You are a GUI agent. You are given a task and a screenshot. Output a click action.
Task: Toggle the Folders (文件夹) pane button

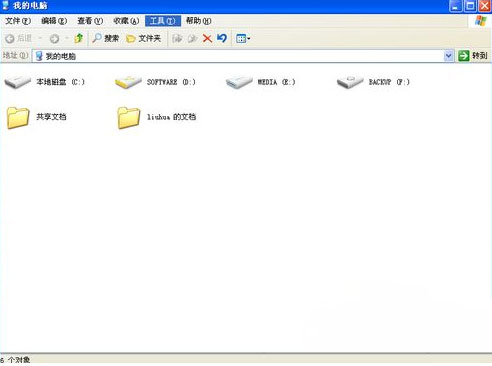click(144, 38)
